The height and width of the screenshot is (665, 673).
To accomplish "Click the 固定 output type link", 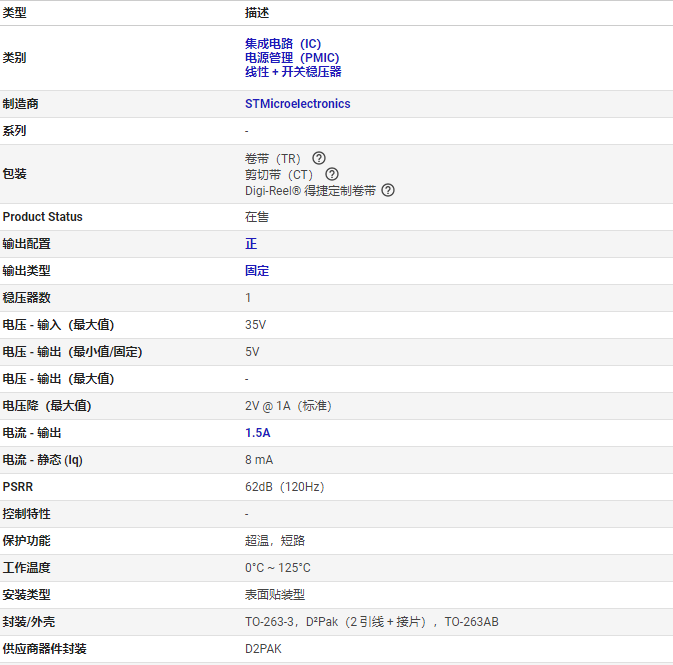I will [257, 271].
